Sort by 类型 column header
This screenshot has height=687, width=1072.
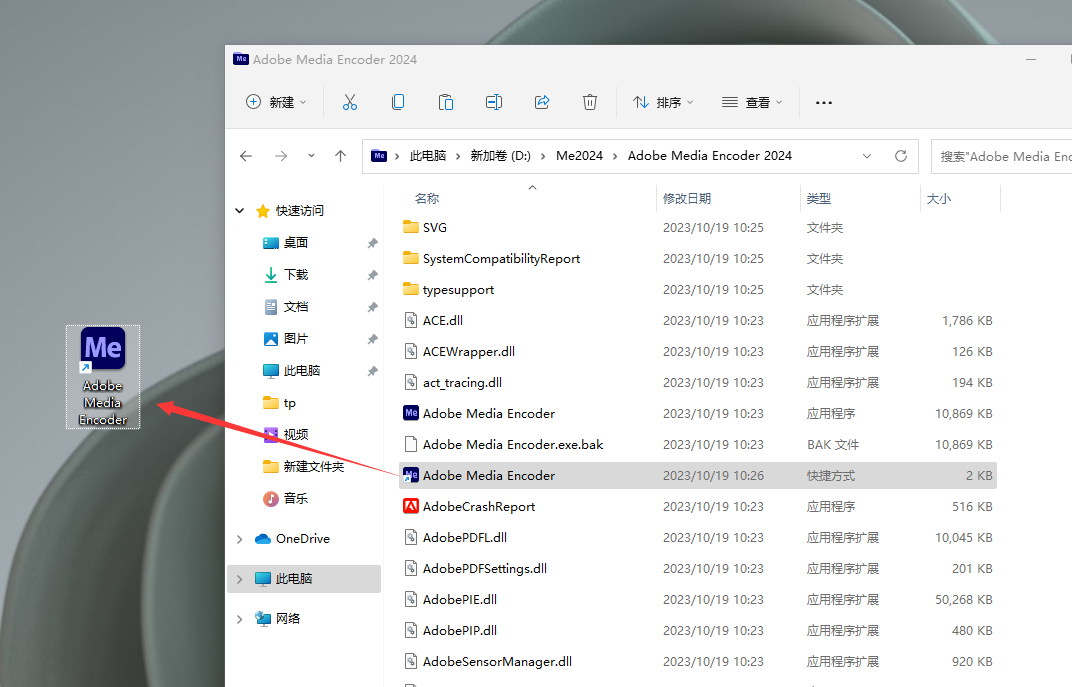818,199
